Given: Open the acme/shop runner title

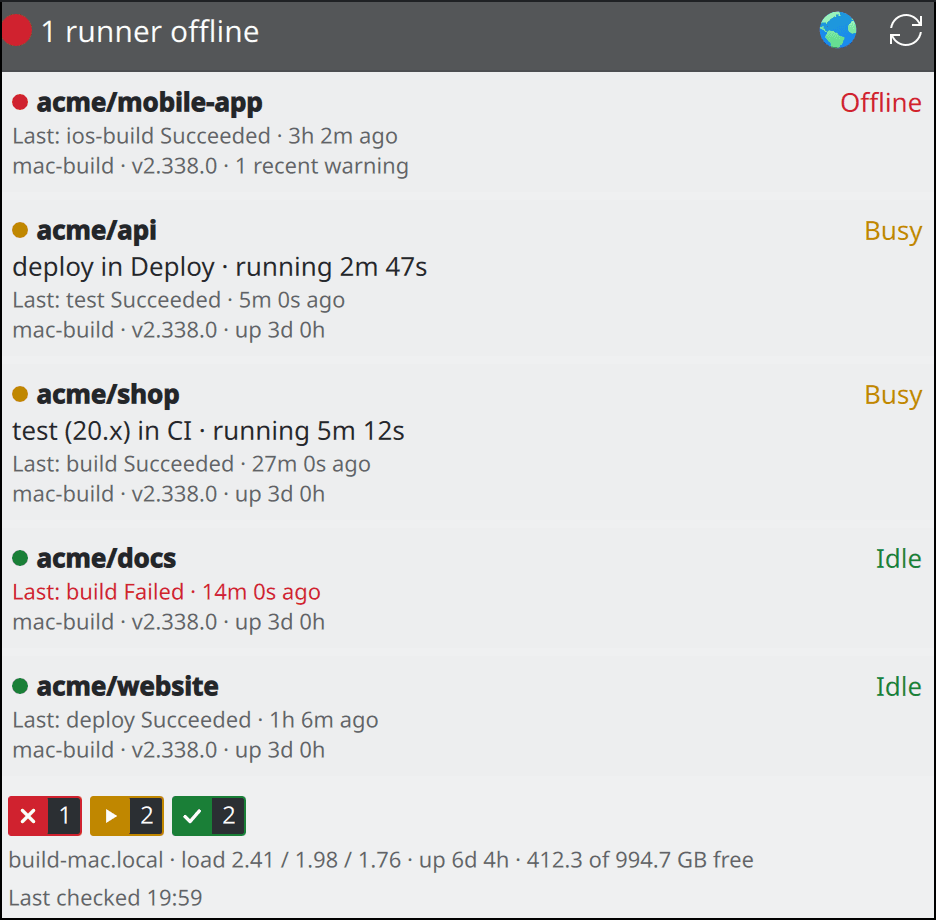Looking at the screenshot, I should pos(107,395).
